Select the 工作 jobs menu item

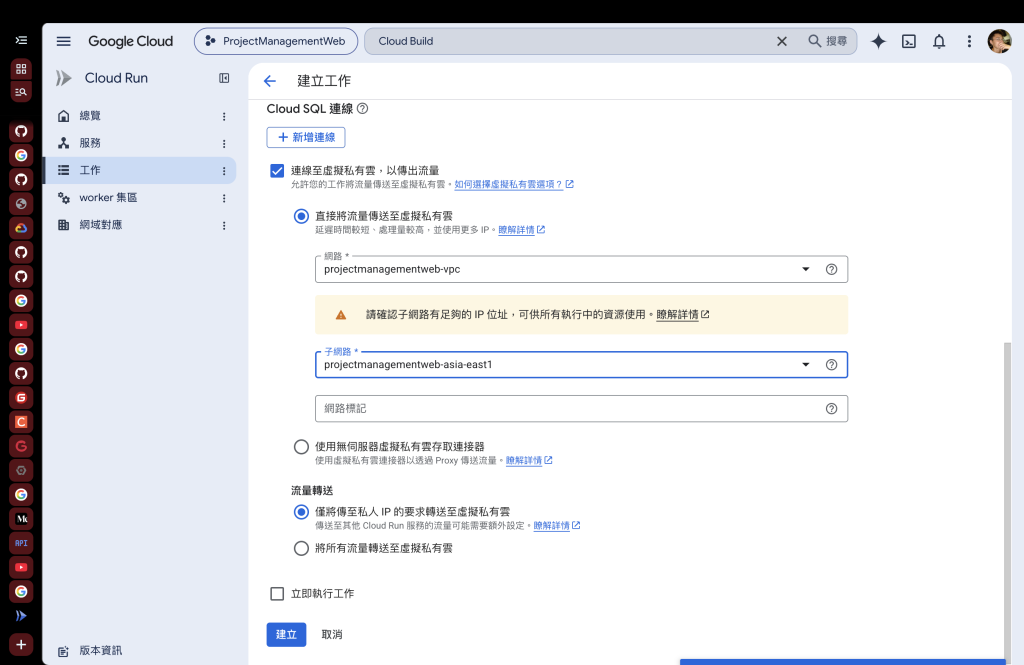[139, 170]
